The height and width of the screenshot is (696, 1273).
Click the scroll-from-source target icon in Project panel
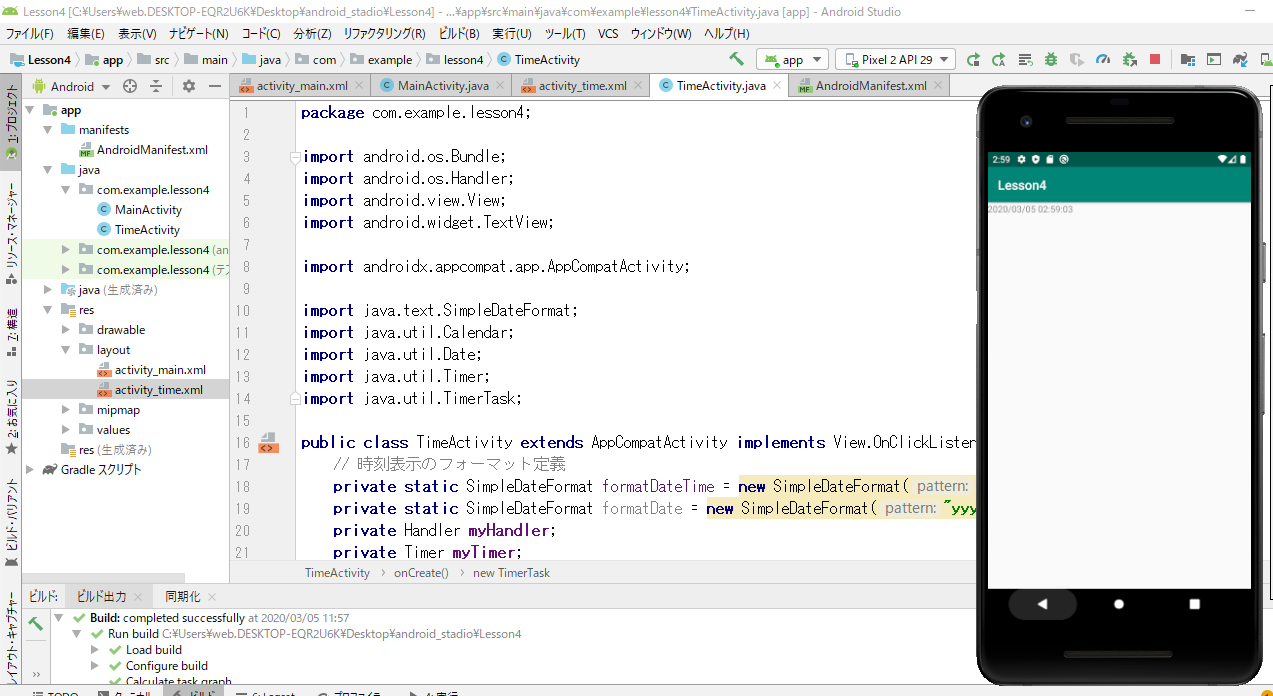[x=130, y=86]
